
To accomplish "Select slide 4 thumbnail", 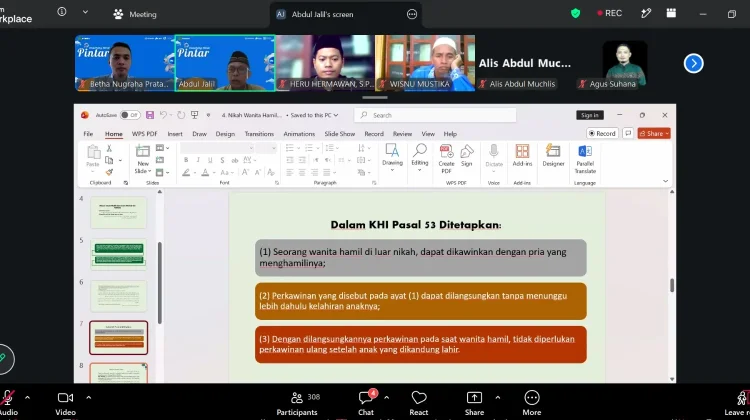I will [x=119, y=212].
